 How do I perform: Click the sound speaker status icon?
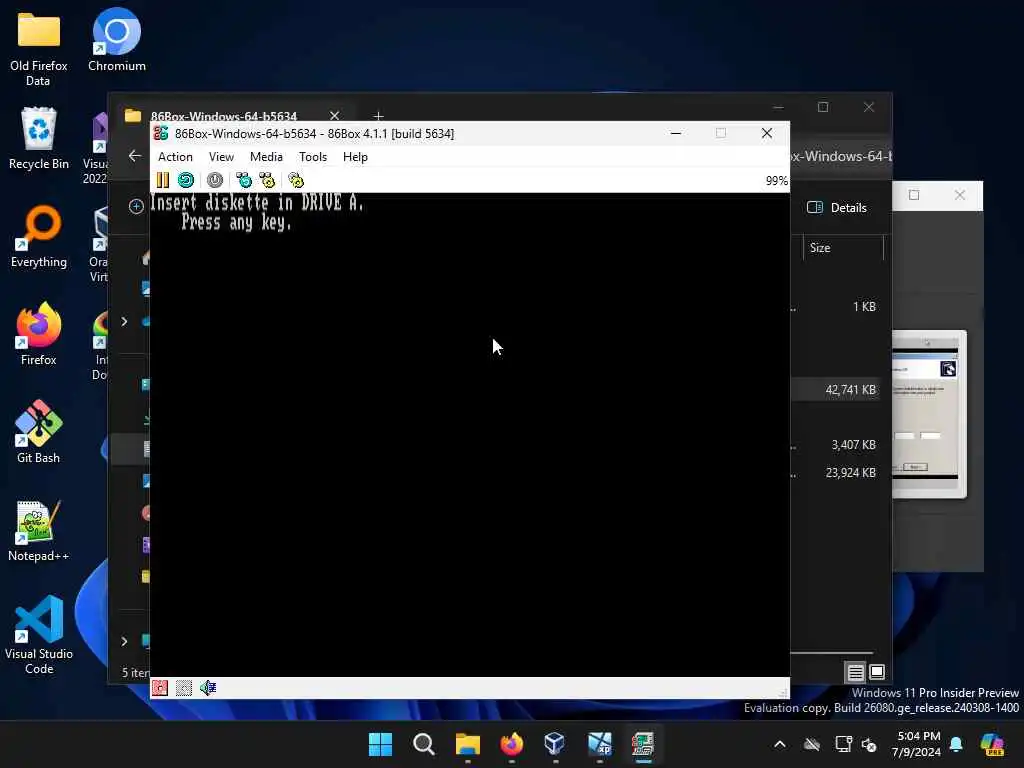click(208, 688)
